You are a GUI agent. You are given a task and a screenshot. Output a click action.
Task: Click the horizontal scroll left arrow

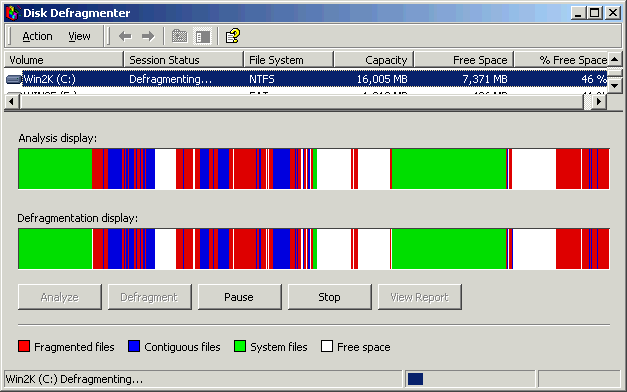click(x=12, y=102)
